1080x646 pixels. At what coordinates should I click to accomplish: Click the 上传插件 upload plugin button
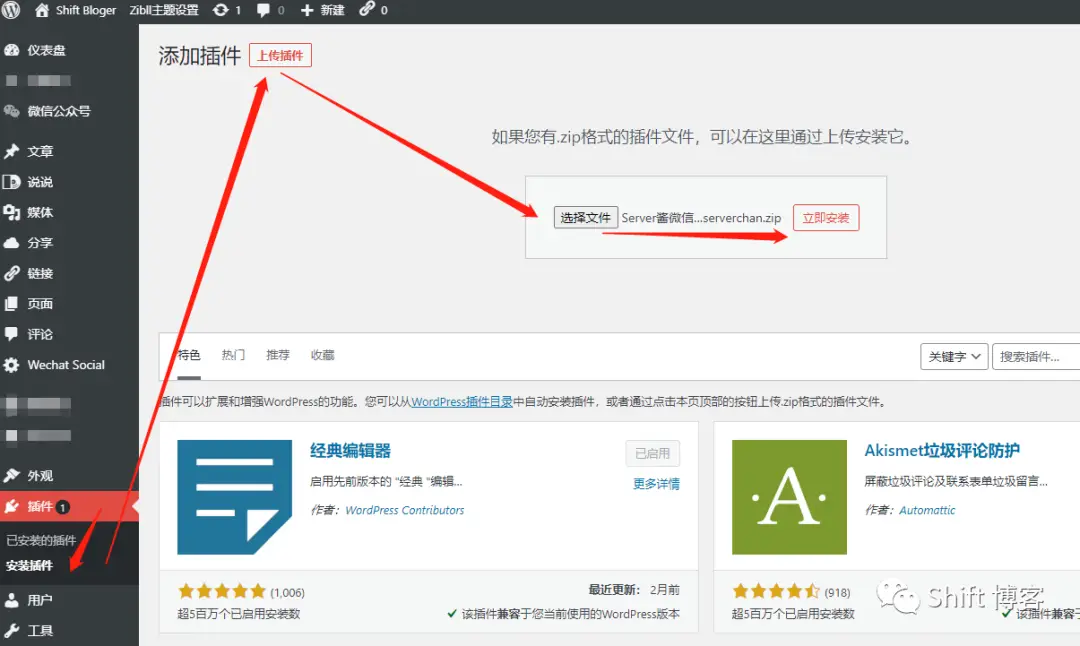pos(281,55)
